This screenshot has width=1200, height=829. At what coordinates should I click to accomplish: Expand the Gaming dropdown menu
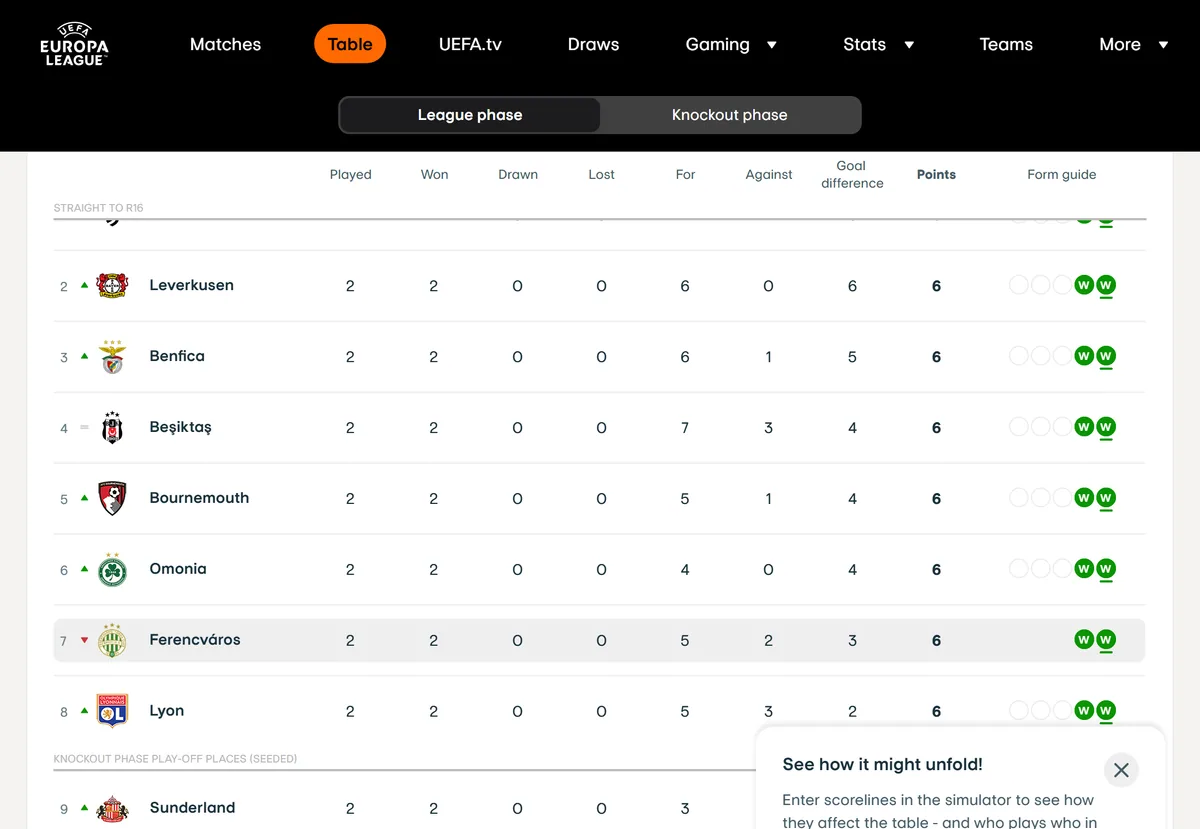731,45
